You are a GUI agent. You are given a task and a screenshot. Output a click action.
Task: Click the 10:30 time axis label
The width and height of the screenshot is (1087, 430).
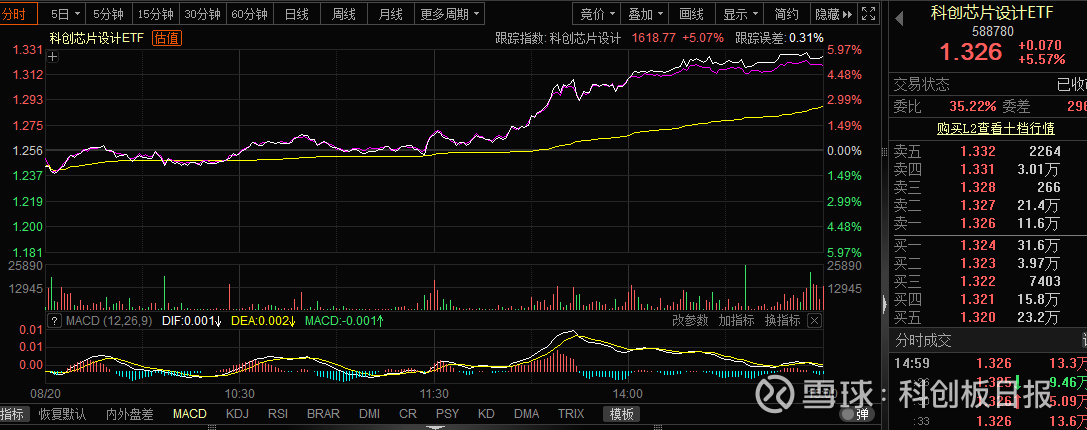click(x=239, y=393)
